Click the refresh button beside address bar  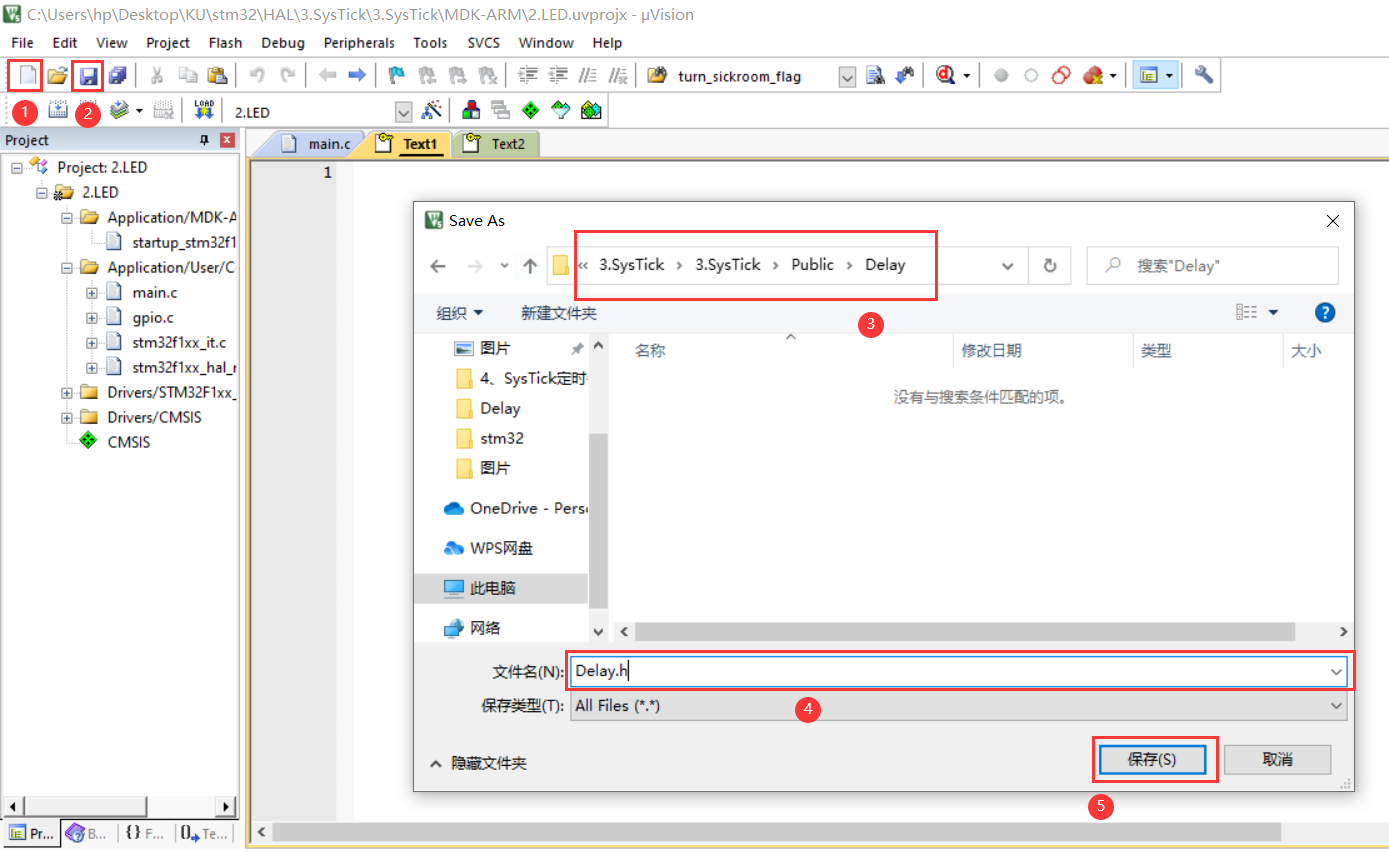(x=1049, y=266)
